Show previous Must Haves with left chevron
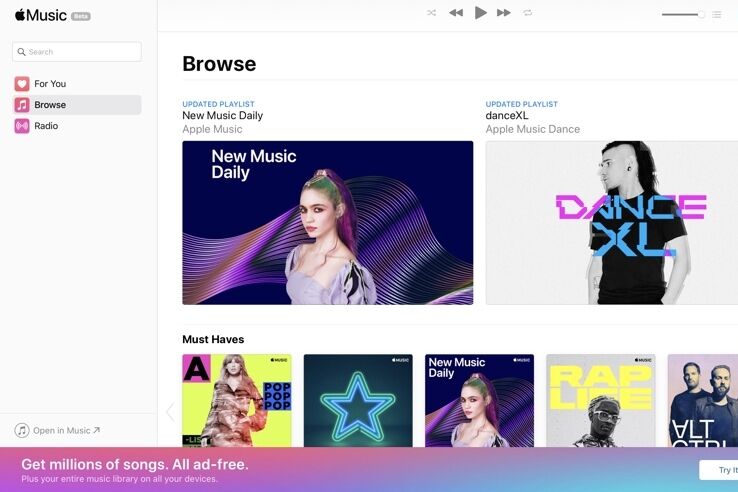 (170, 411)
